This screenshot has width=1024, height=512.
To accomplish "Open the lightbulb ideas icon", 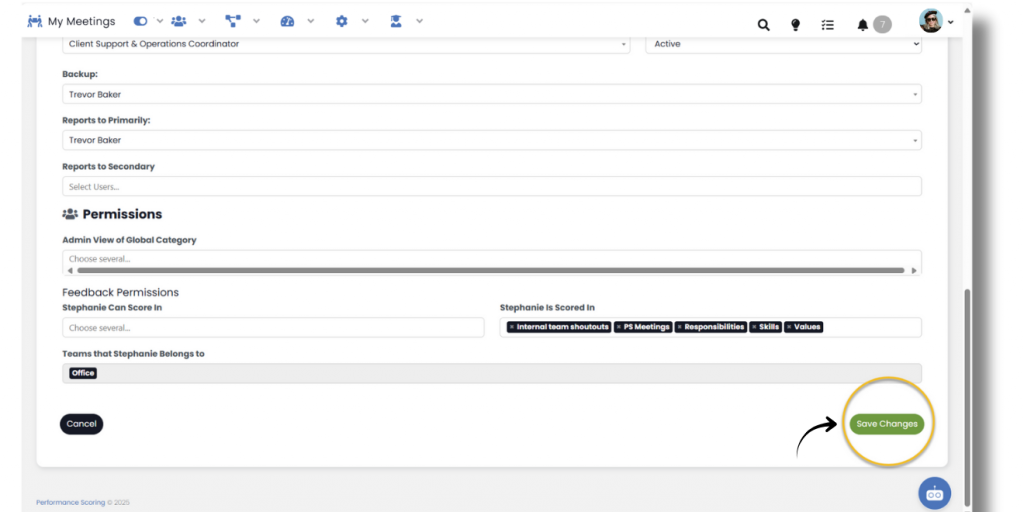I will pos(796,25).
